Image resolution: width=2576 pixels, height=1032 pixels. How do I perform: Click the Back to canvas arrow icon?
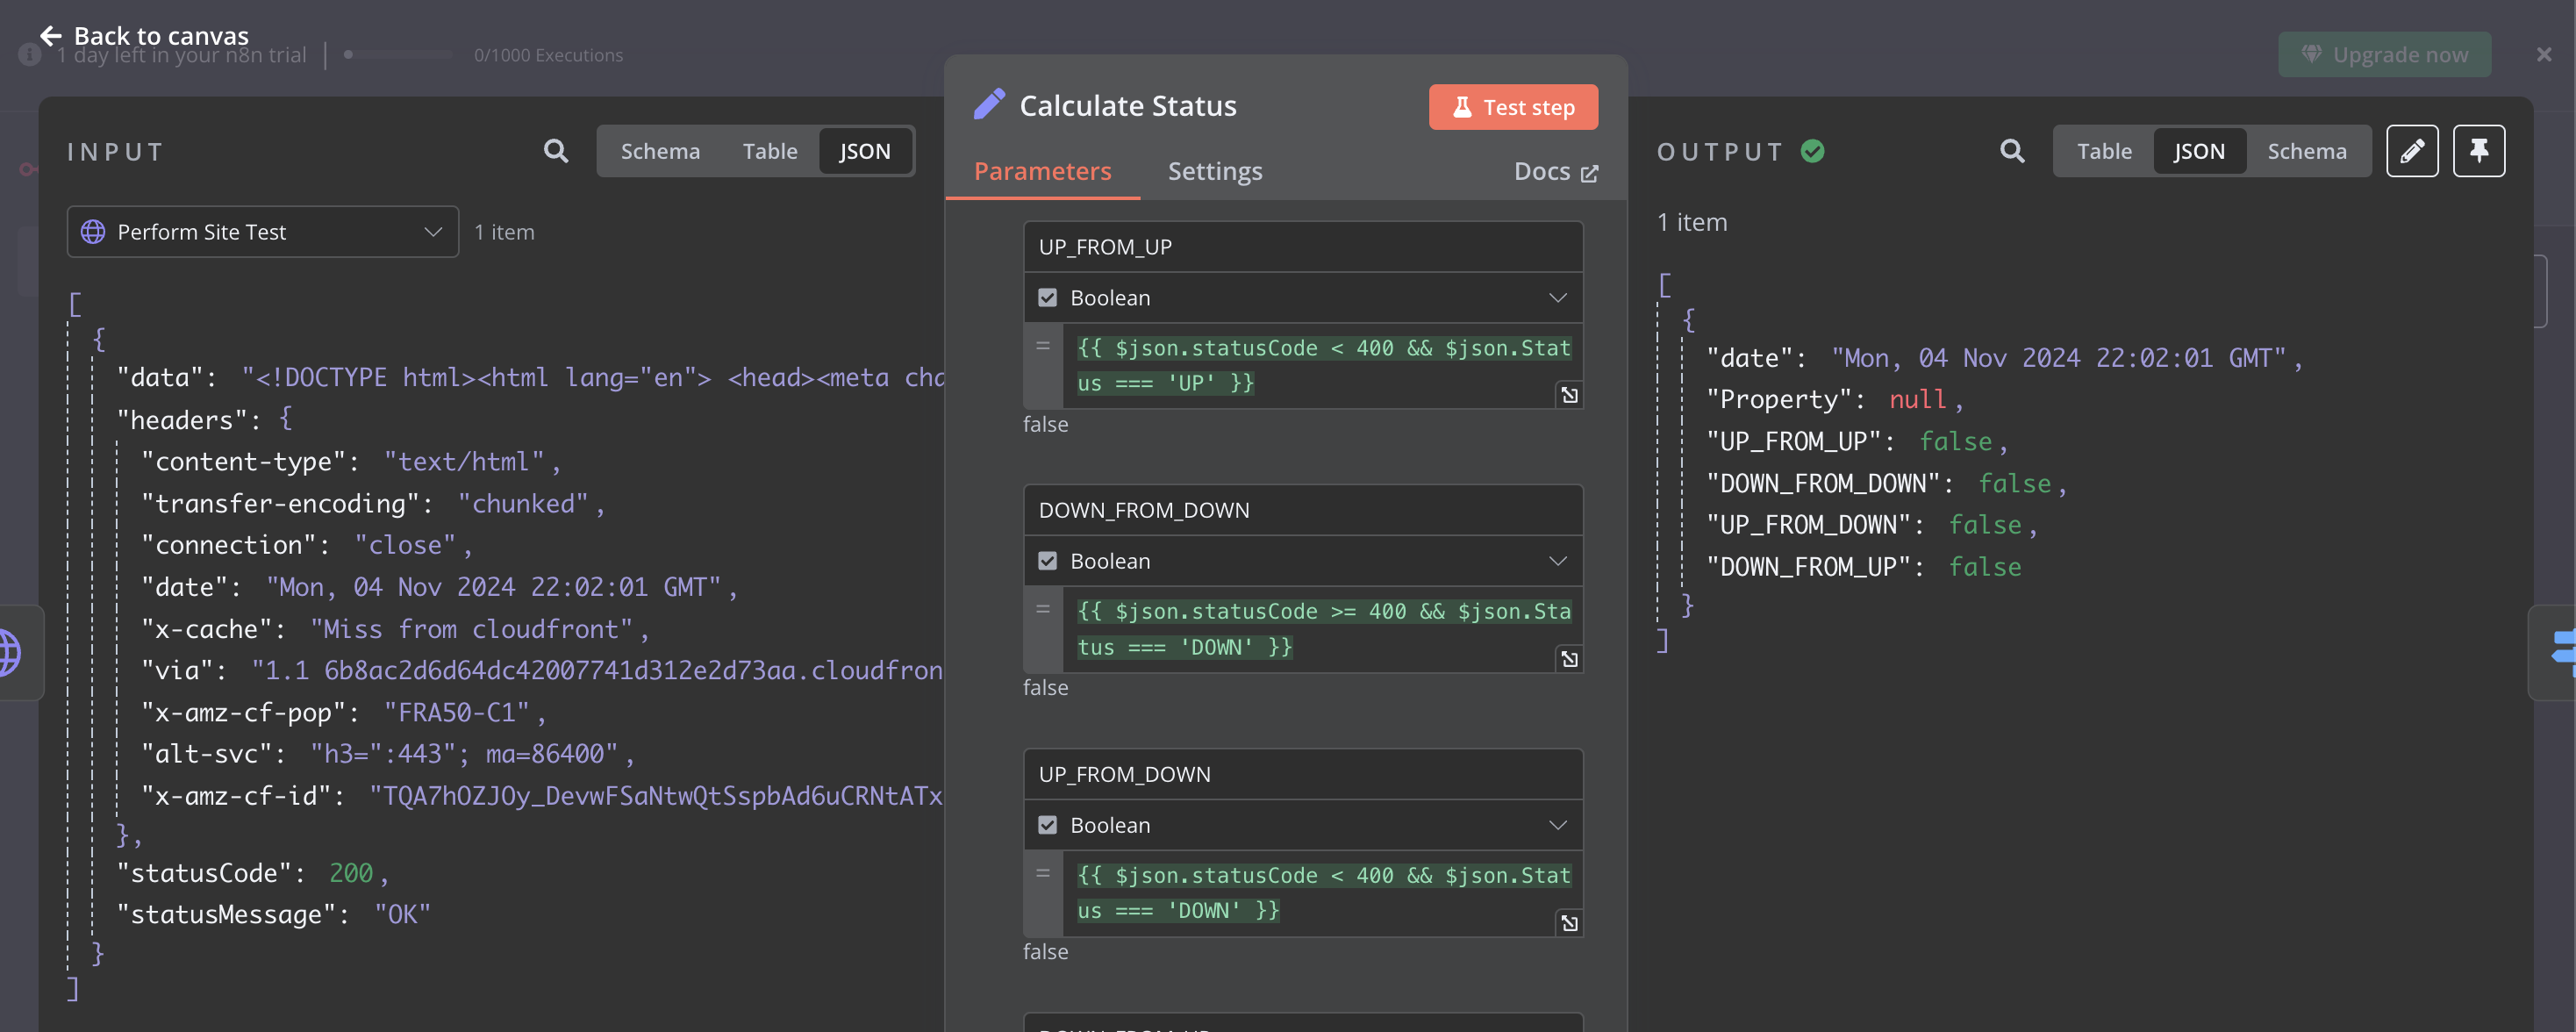(50, 36)
